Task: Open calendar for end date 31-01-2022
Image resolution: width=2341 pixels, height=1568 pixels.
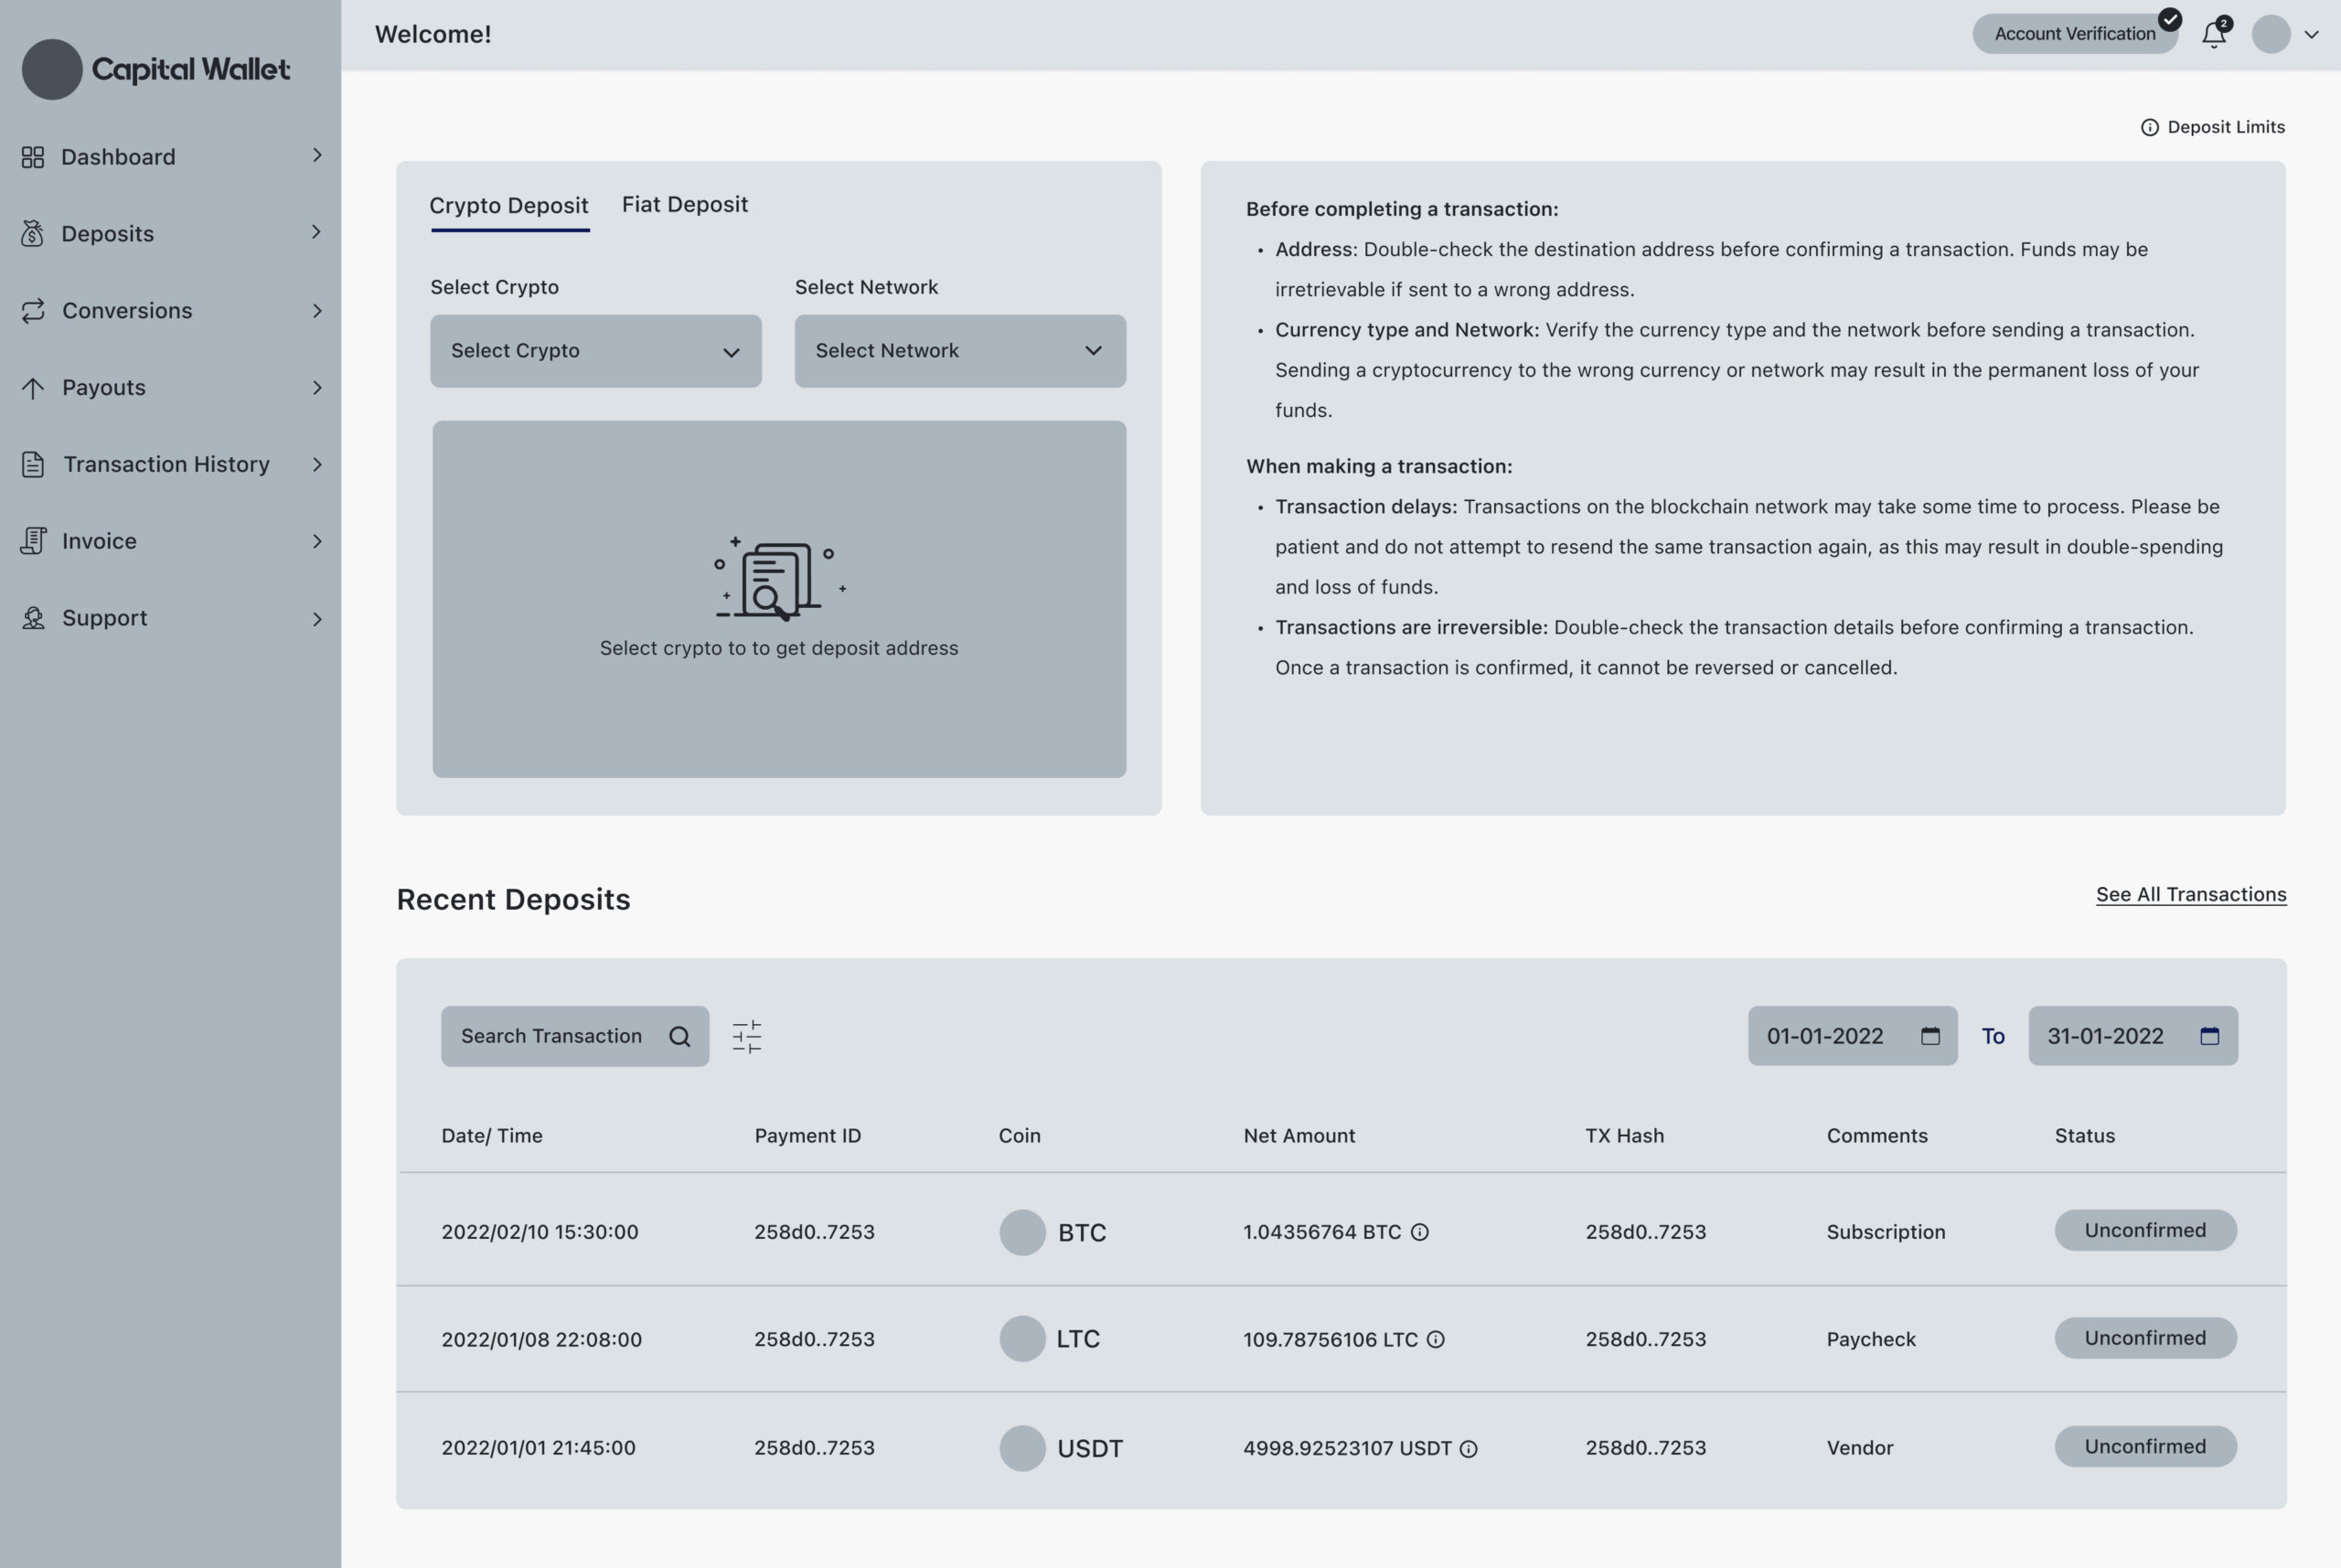Action: pyautogui.click(x=2210, y=1036)
